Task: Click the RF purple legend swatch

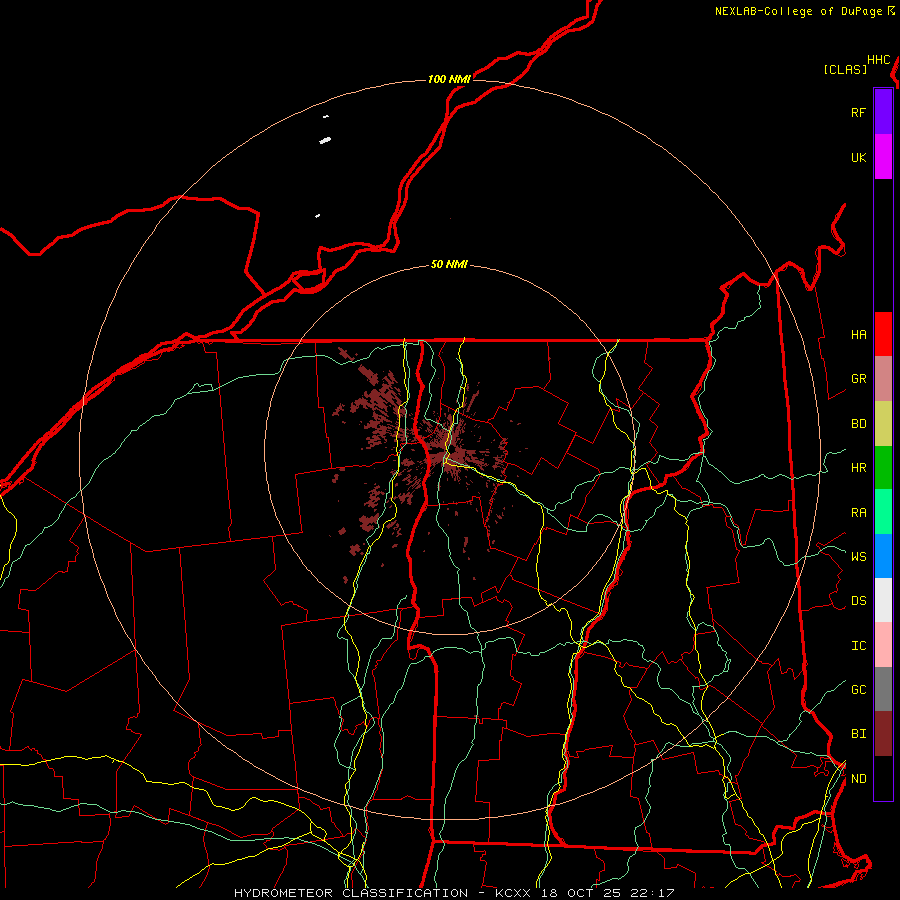Action: pos(883,112)
